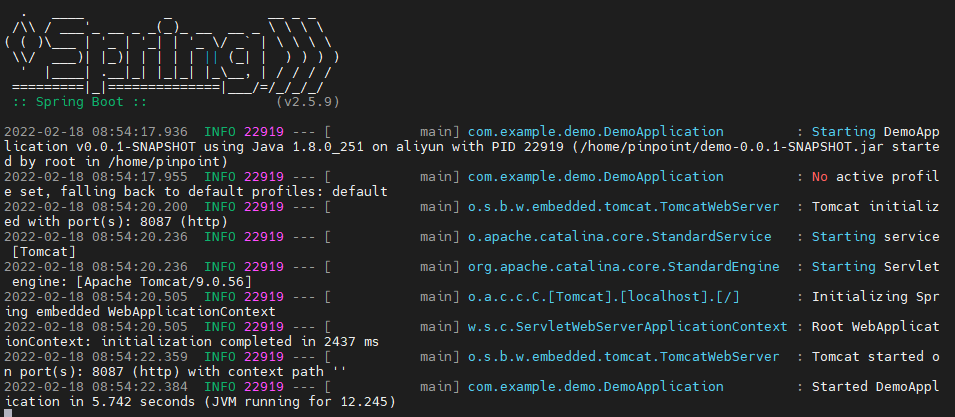Click the green ':: Spring Boot ::' label
Screen dimensions: 955x417
click(x=79, y=102)
